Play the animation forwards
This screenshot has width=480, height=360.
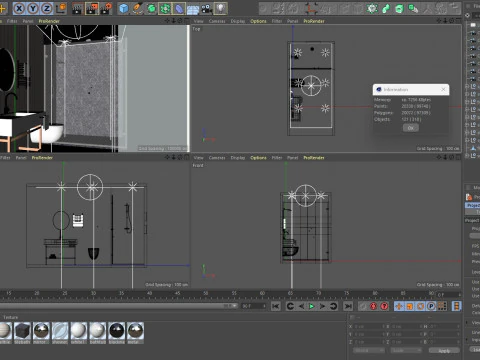pos(312,306)
